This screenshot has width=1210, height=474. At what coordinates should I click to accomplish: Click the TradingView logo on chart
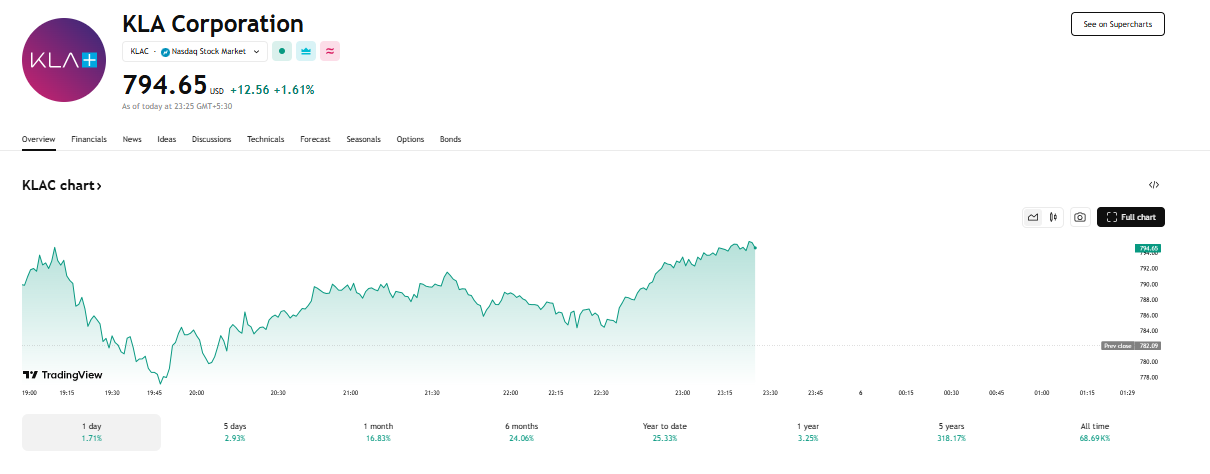62,375
